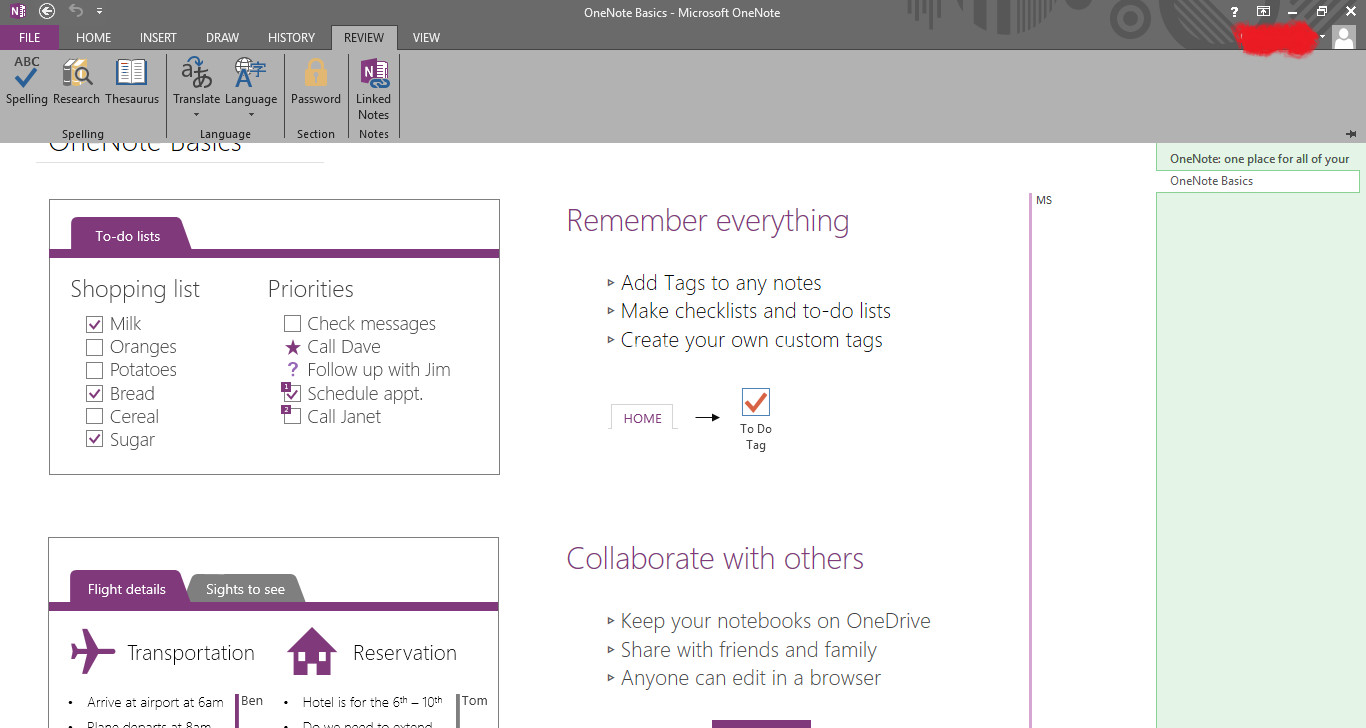Switch to the DRAW ribbon tab
Image resolution: width=1366 pixels, height=728 pixels.
[222, 37]
